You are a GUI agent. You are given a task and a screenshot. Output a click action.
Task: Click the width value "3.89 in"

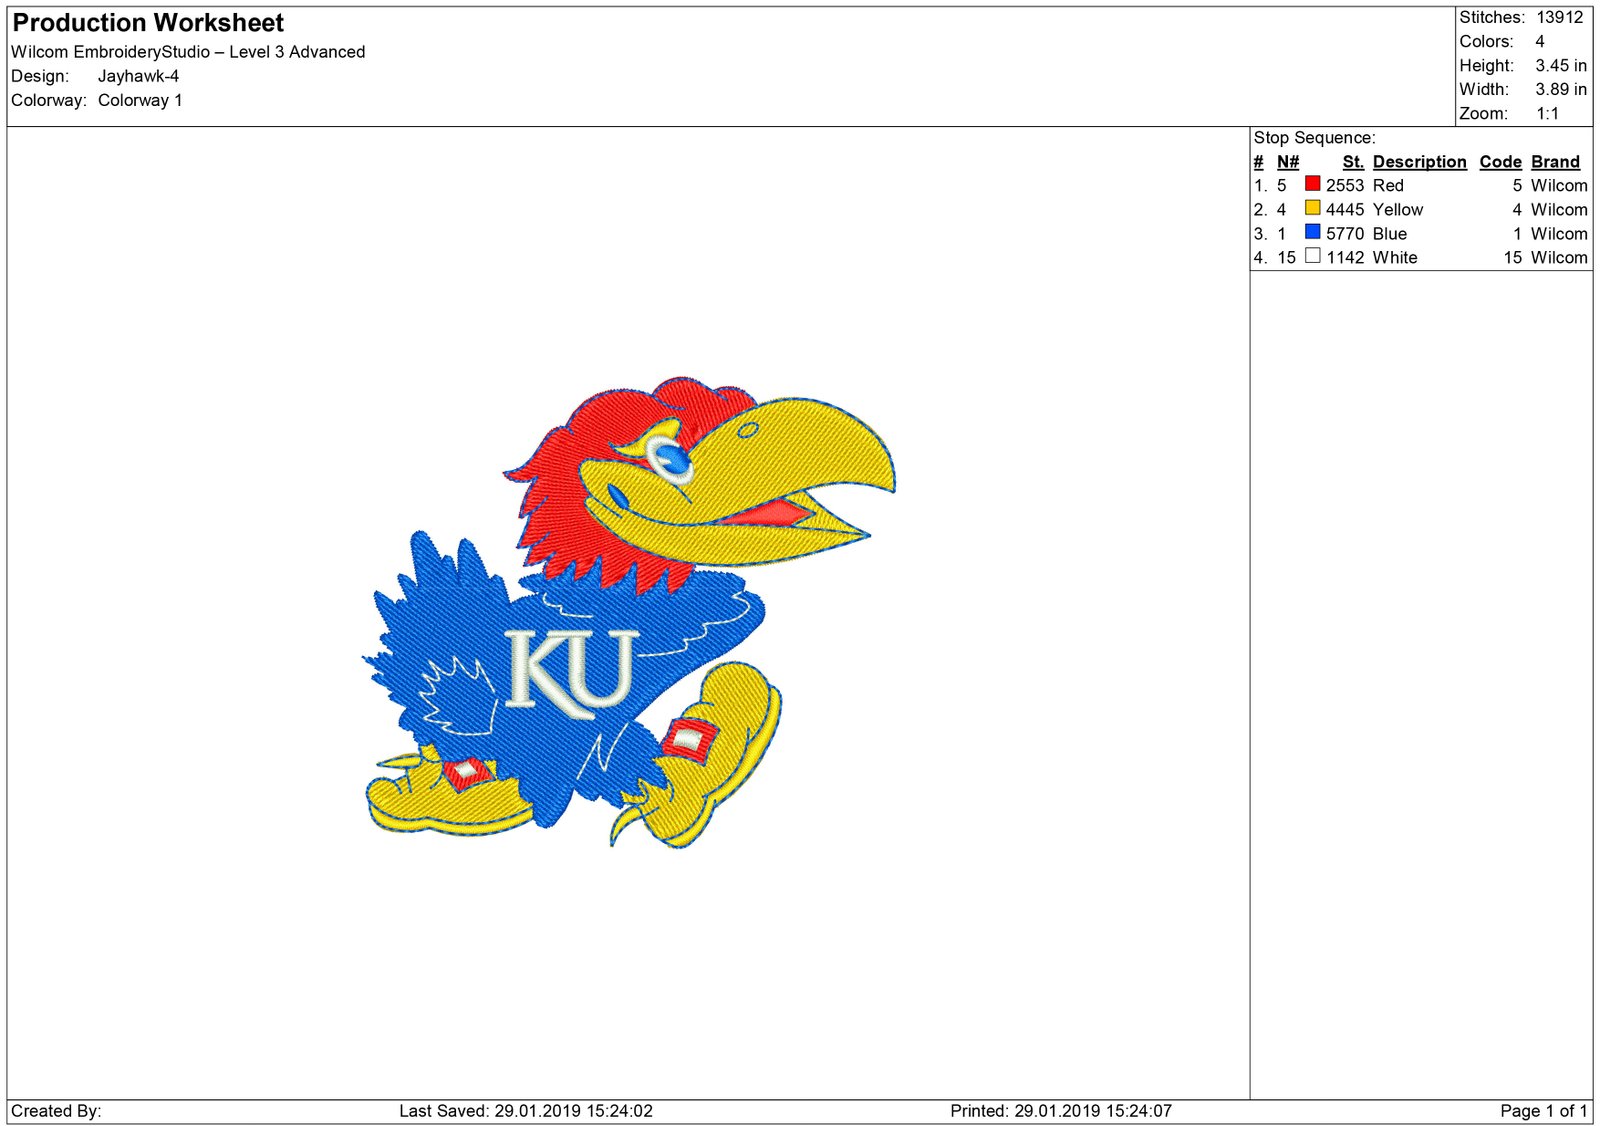1561,89
